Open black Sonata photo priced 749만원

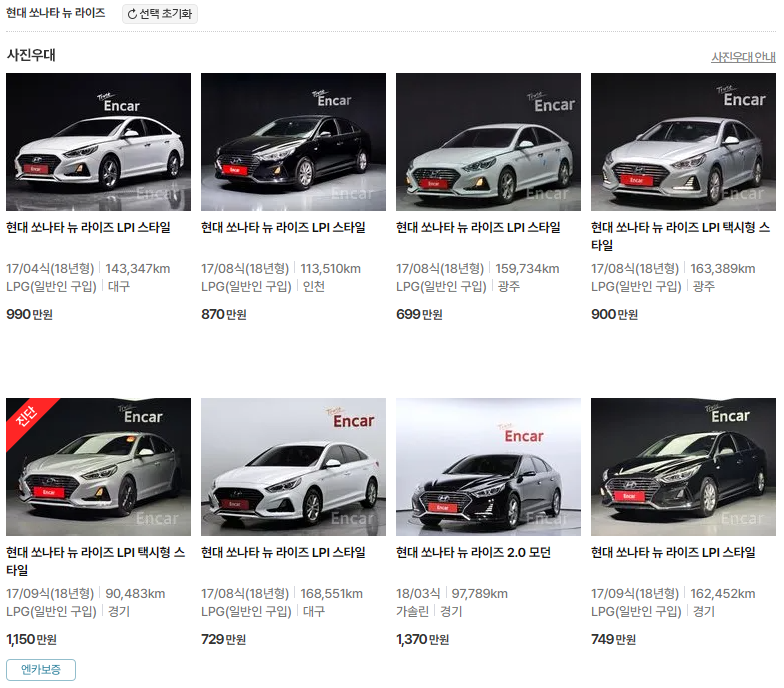coord(684,467)
